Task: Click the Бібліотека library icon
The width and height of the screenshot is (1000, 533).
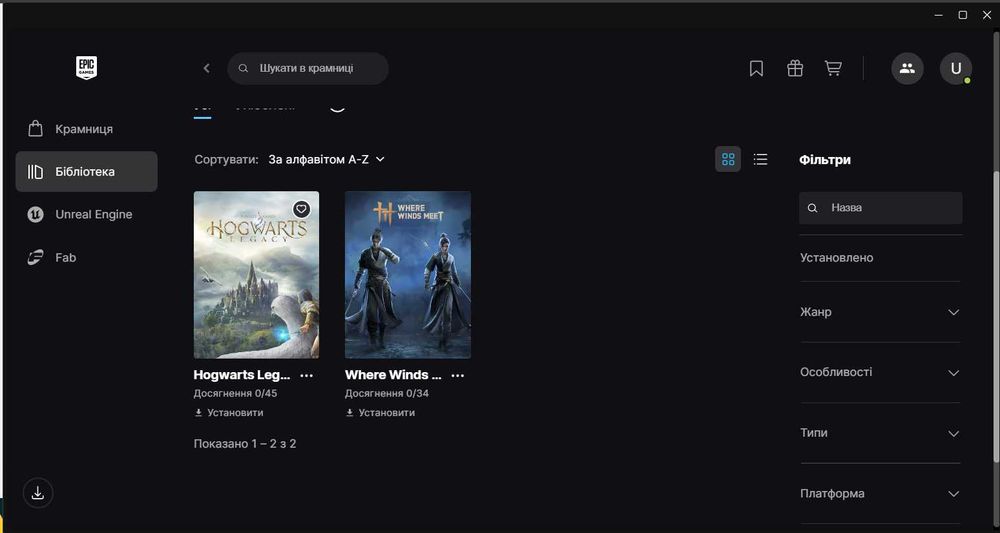Action: click(x=35, y=172)
